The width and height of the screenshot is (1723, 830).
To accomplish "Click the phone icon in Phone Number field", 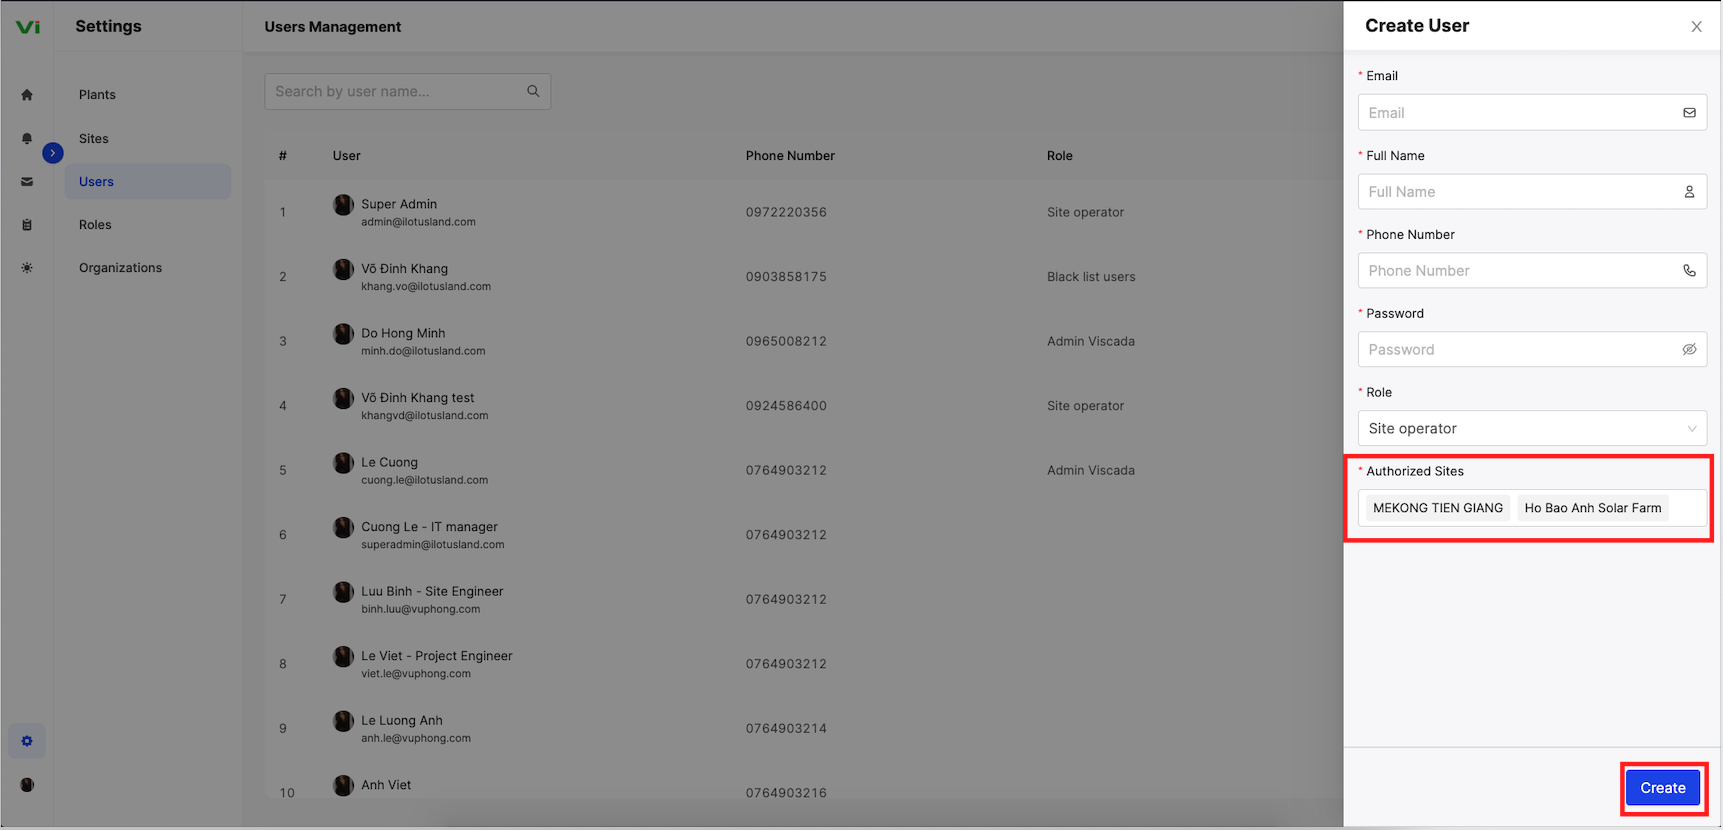I will coord(1689,271).
